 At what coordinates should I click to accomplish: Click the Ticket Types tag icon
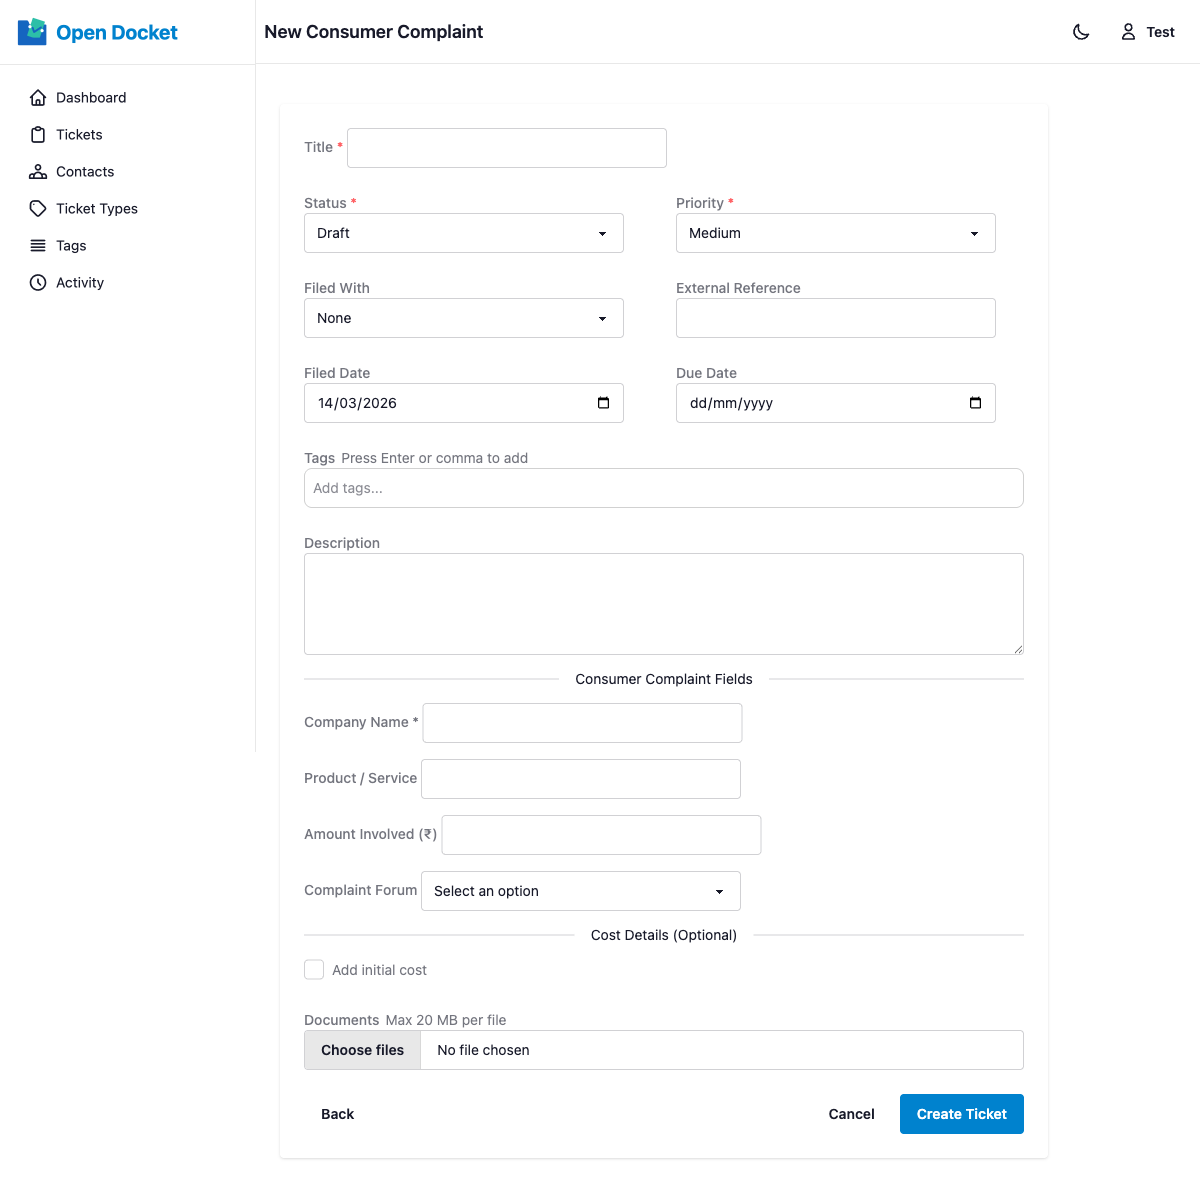point(38,208)
